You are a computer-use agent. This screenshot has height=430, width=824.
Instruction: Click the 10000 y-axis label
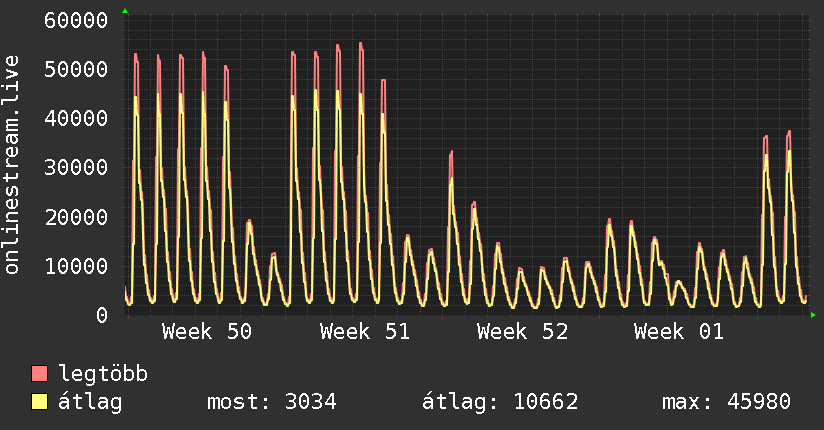[x=76, y=266]
